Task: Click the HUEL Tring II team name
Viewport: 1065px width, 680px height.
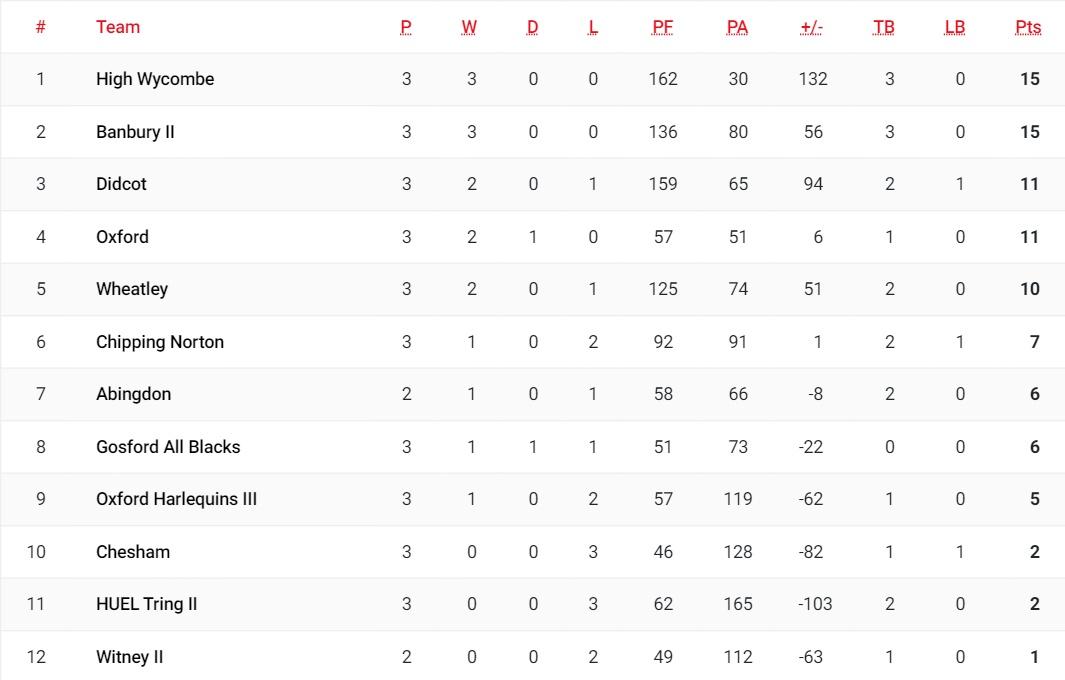Action: pyautogui.click(x=146, y=604)
